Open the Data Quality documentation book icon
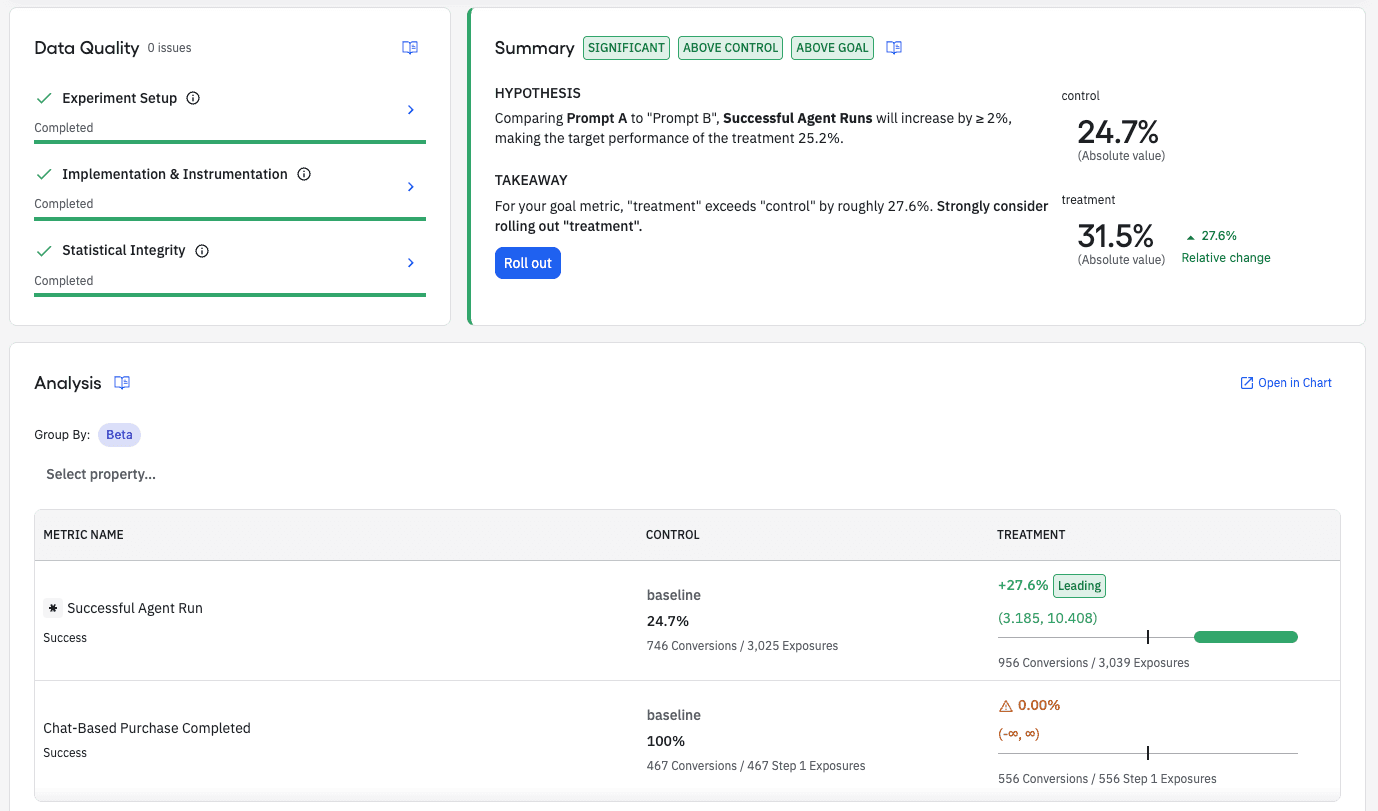1378x811 pixels. [x=410, y=48]
